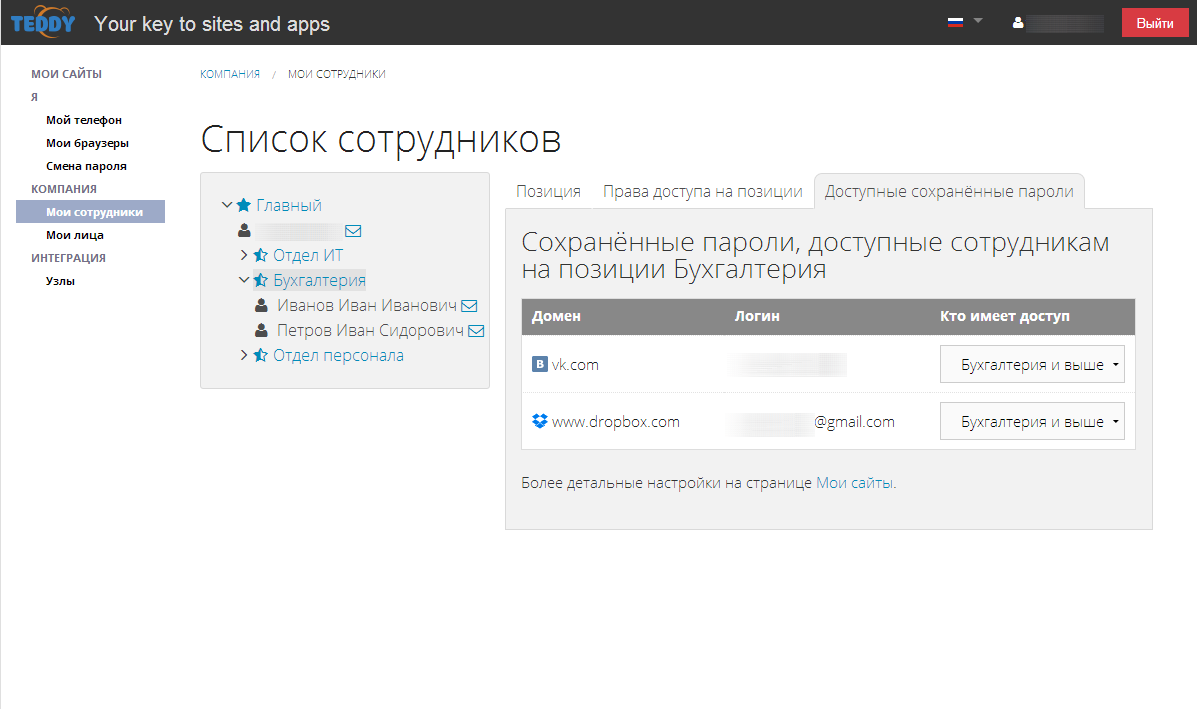1197x709 pixels.
Task: Open the Мои сайты link below table
Action: click(854, 483)
